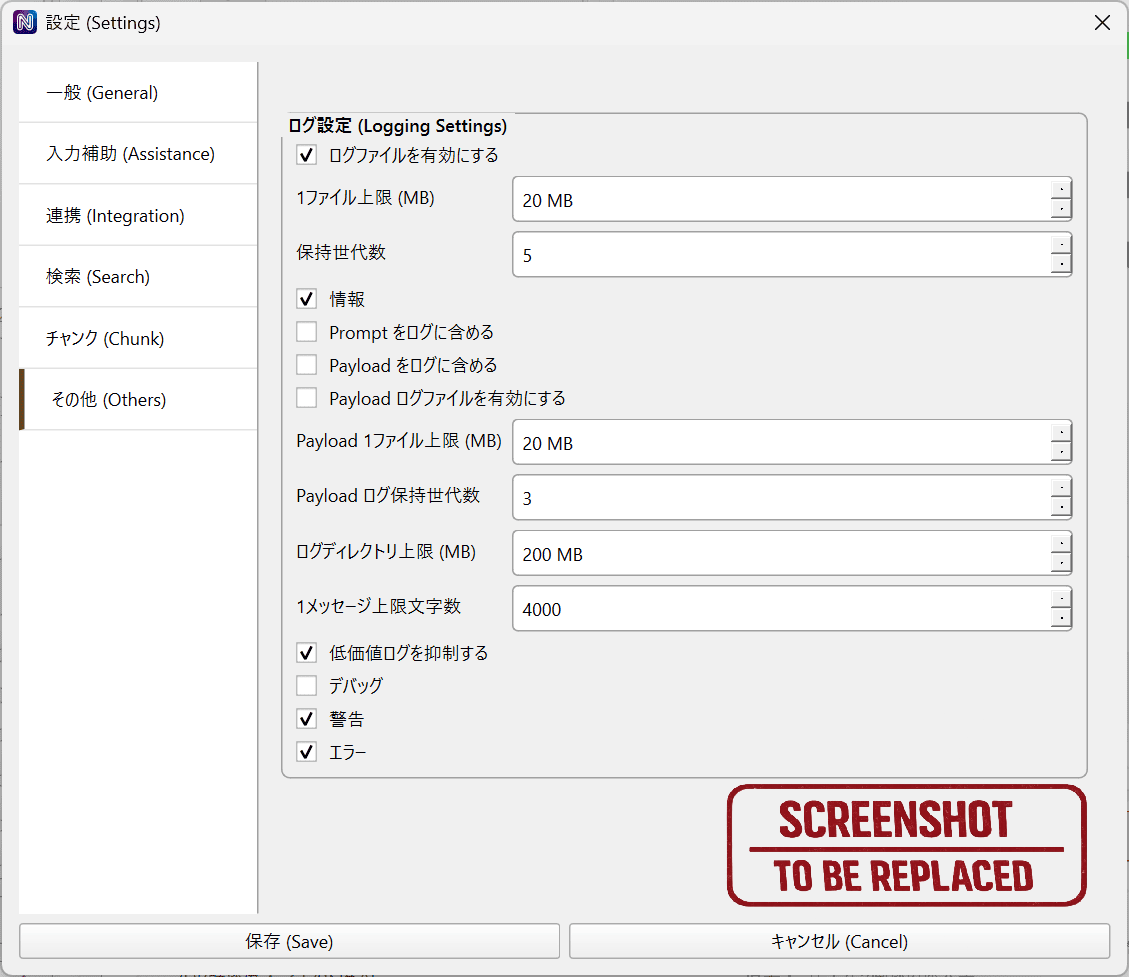Turn on the デバッグ log level checkbox
The image size is (1129, 977).
click(307, 686)
